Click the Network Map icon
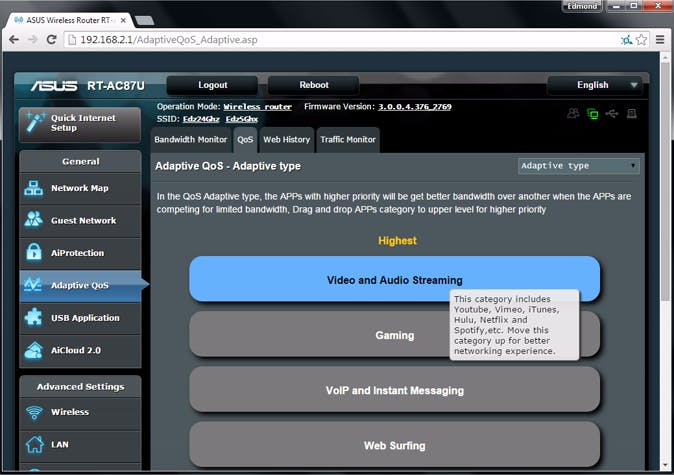The image size is (674, 475). click(x=34, y=188)
